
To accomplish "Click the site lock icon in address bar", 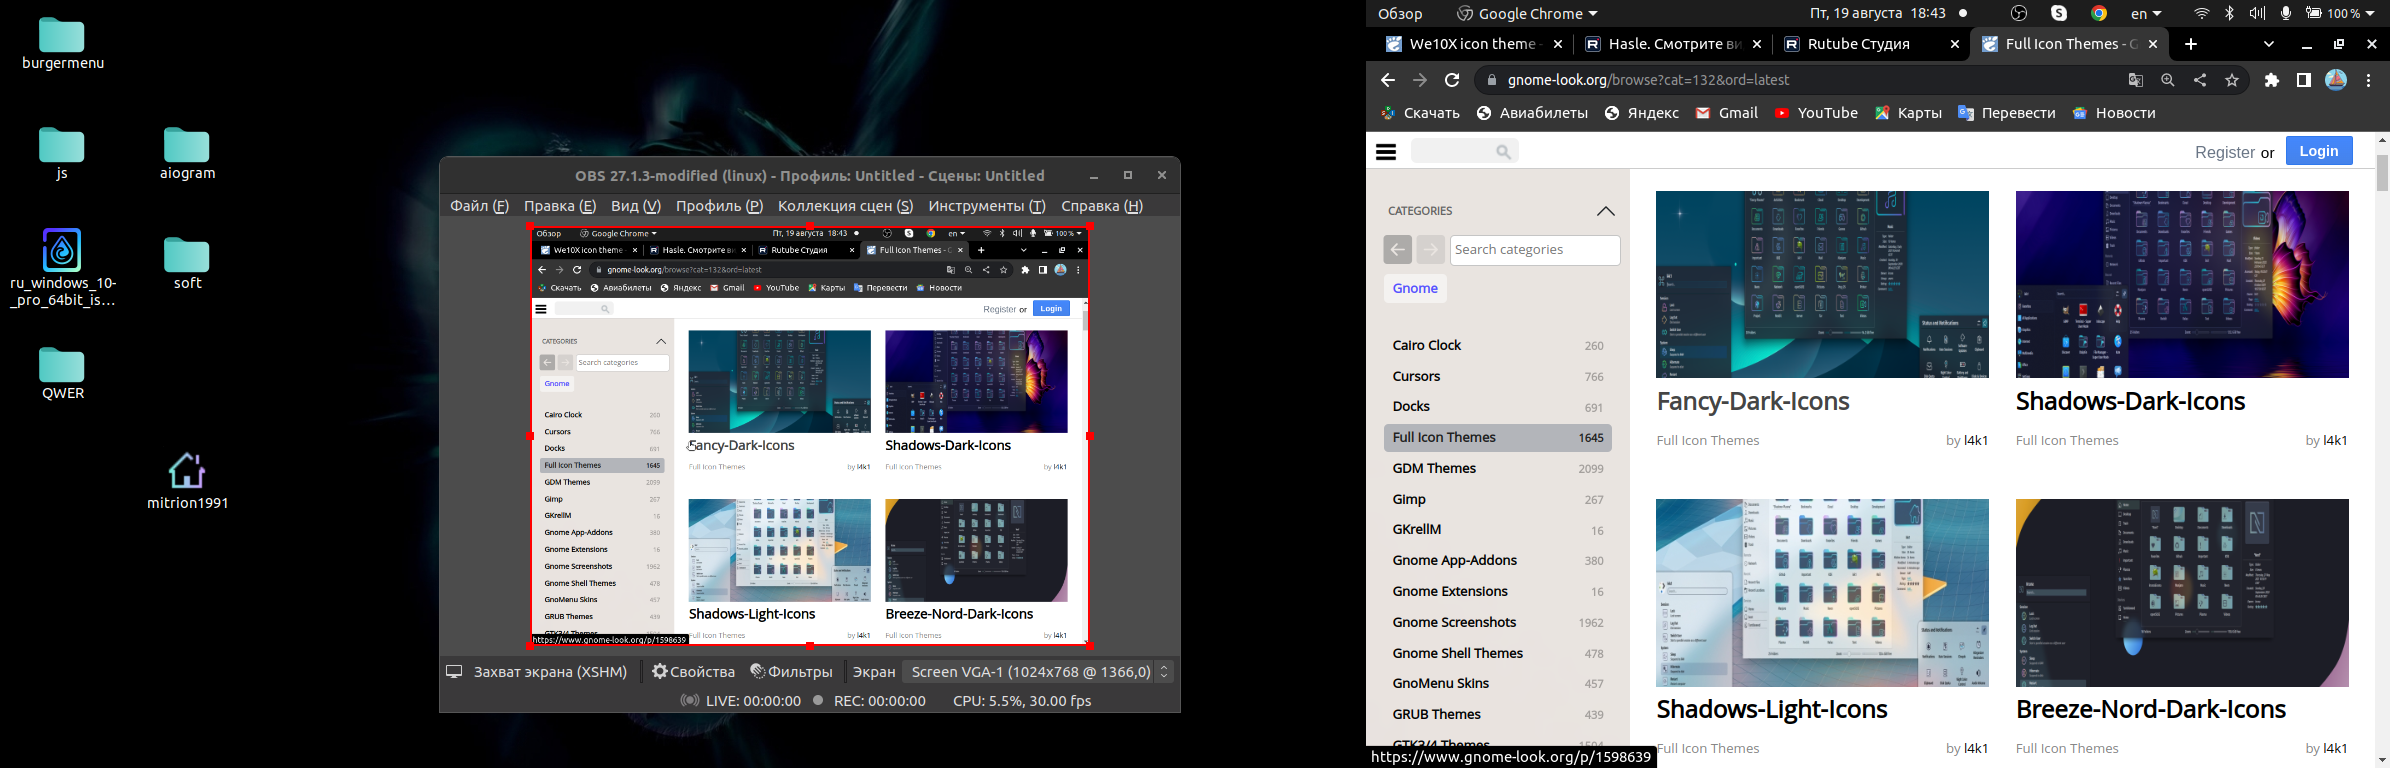I will 1491,80.
